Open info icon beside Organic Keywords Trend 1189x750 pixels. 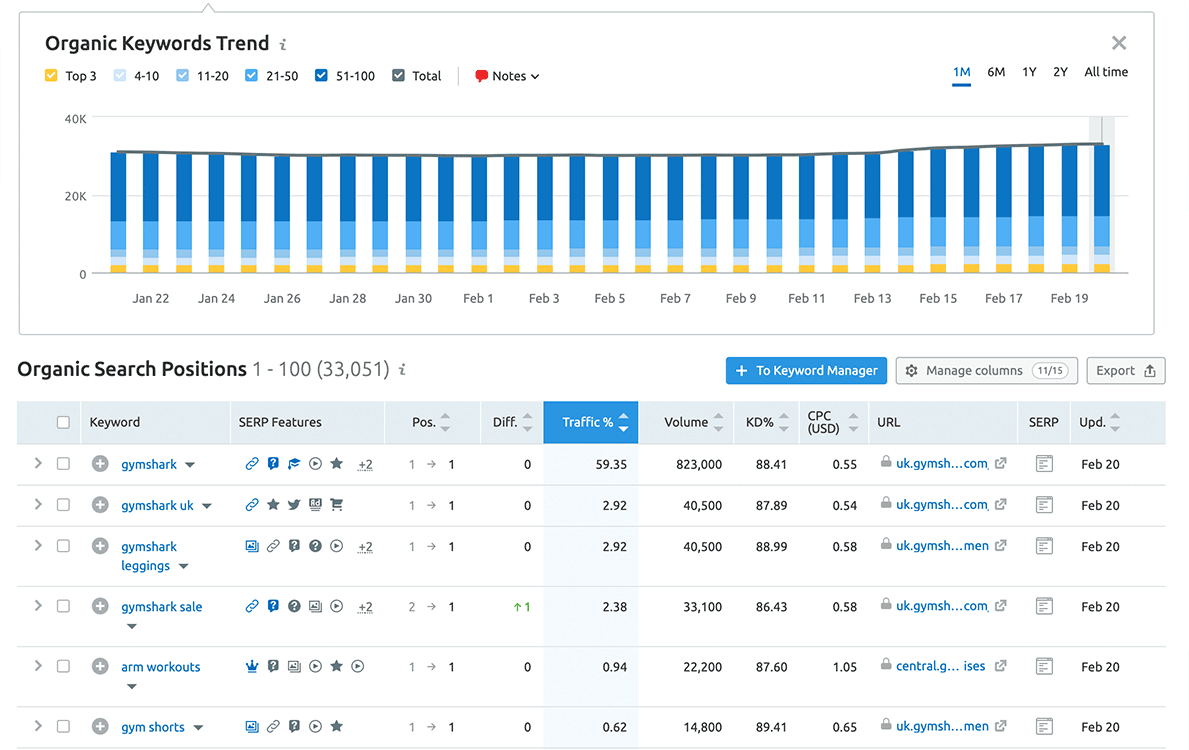click(x=283, y=45)
